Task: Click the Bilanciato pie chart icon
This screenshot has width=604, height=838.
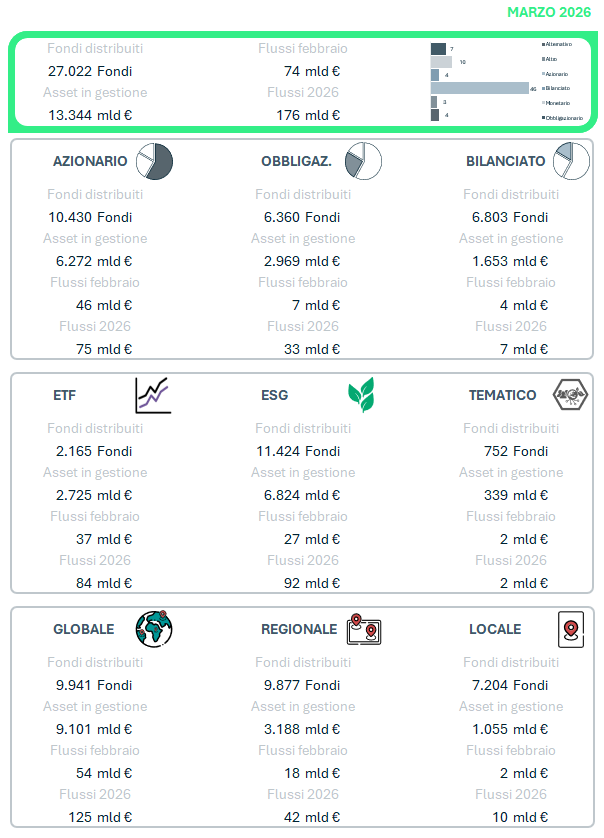Action: coord(571,161)
